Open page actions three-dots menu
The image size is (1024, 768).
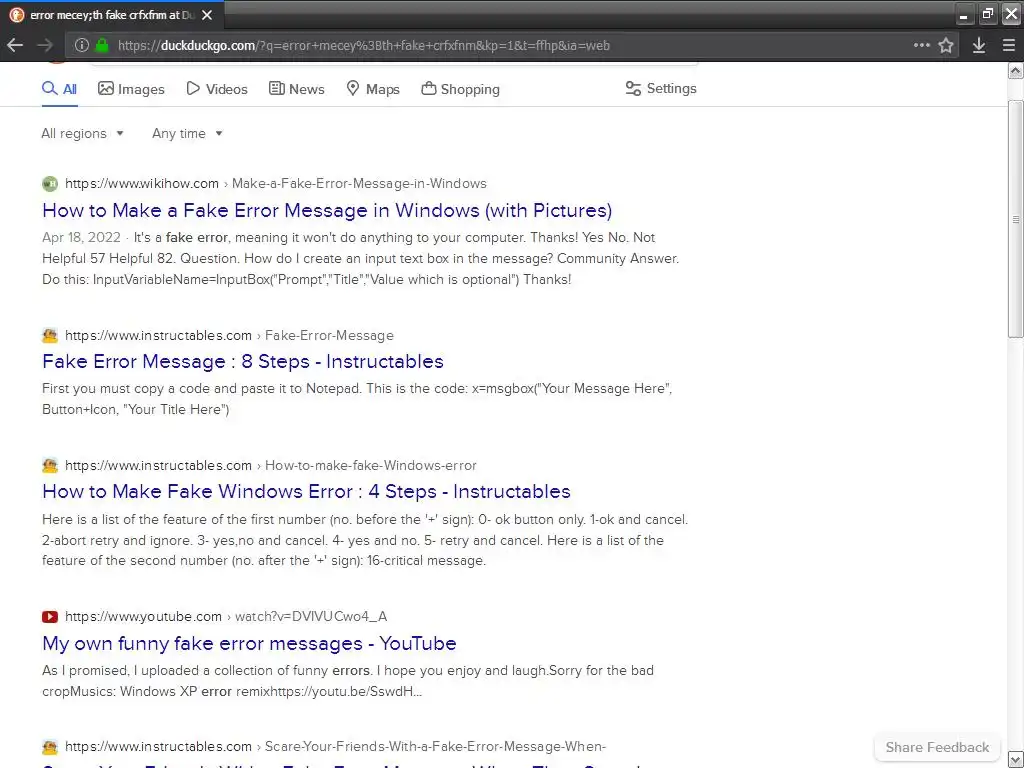coord(921,45)
